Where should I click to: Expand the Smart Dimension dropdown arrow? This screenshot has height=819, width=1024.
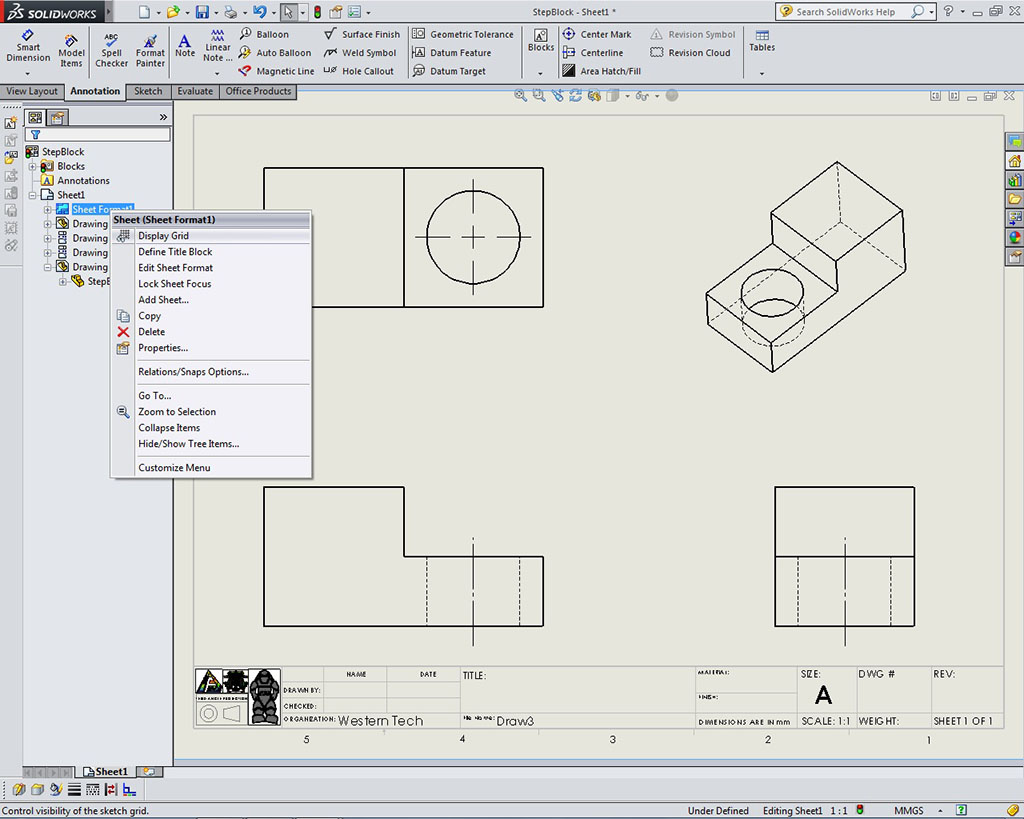click(x=28, y=73)
